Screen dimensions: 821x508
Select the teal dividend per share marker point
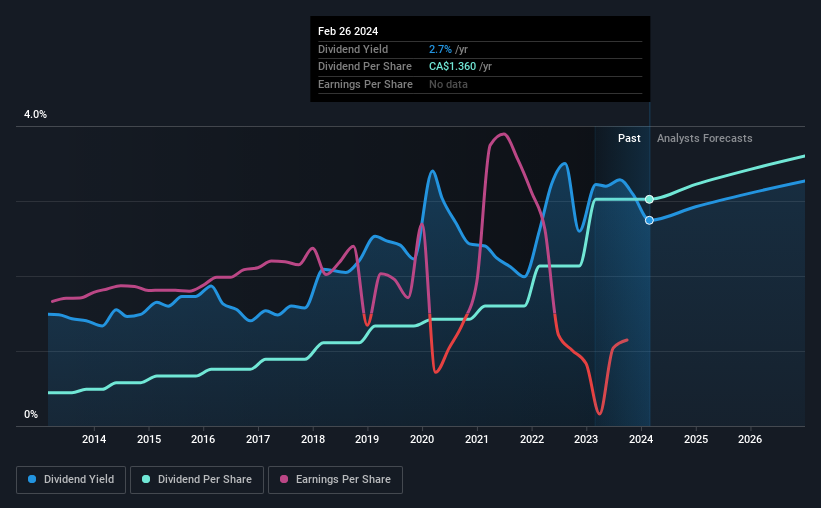(649, 199)
